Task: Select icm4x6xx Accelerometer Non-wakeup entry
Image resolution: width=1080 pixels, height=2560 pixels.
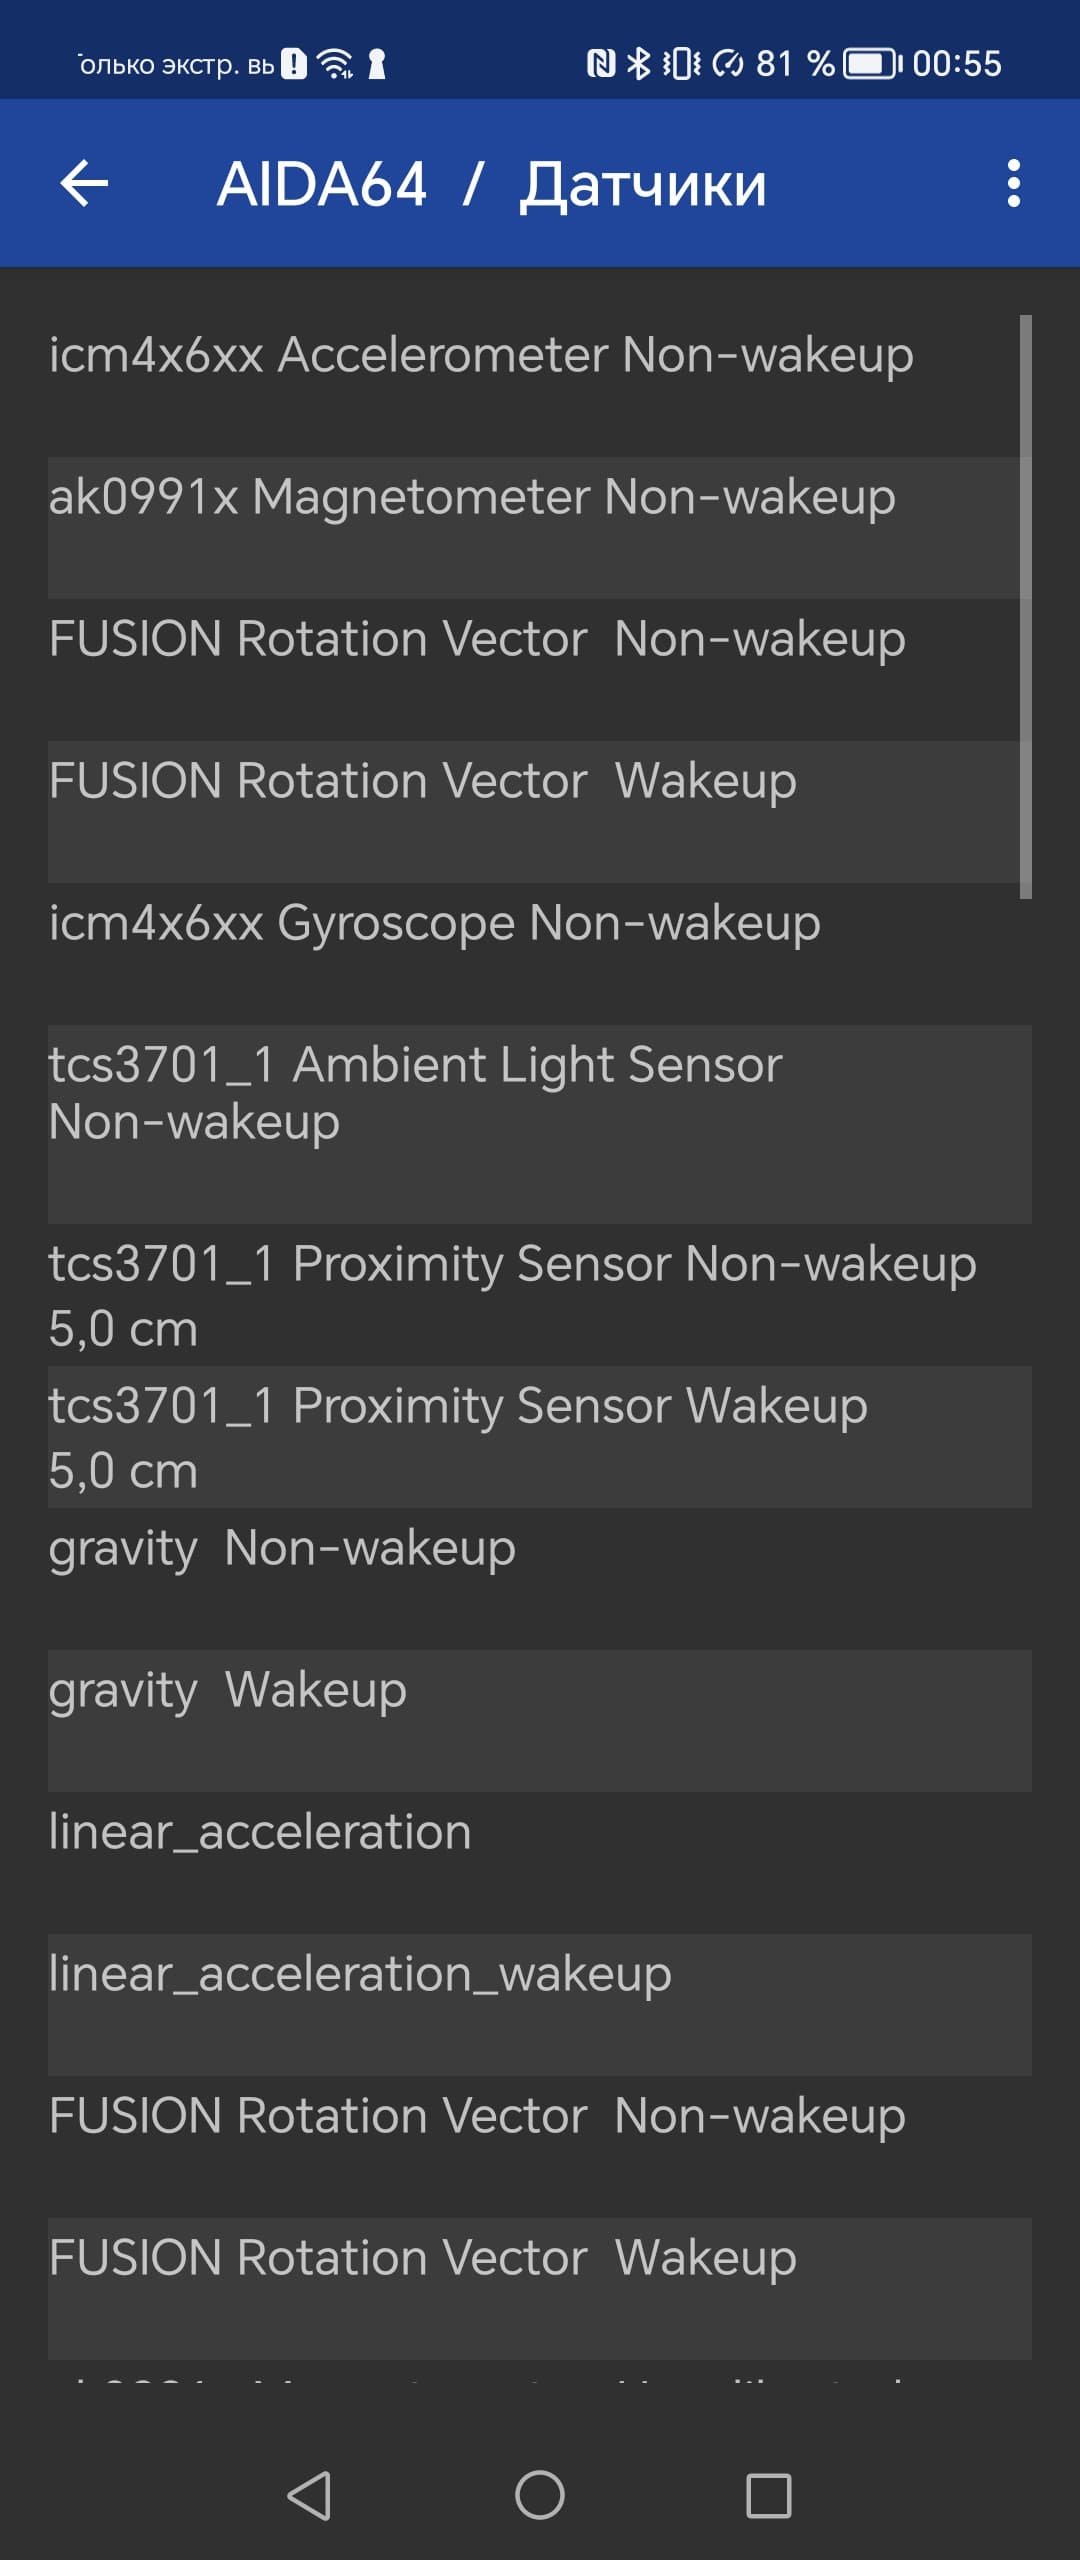Action: pyautogui.click(x=480, y=356)
